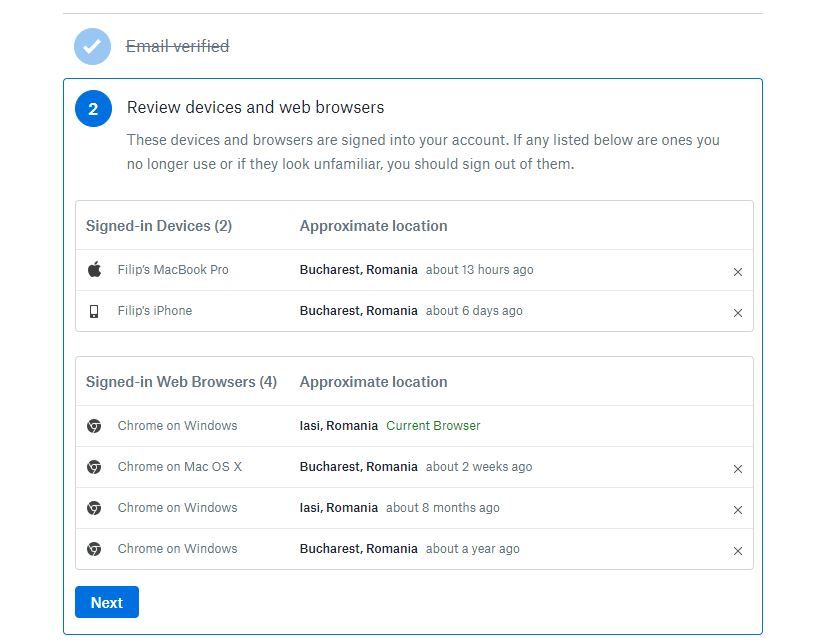This screenshot has width=824, height=643.
Task: Click the Email verified checkmark circle
Action: tap(92, 46)
